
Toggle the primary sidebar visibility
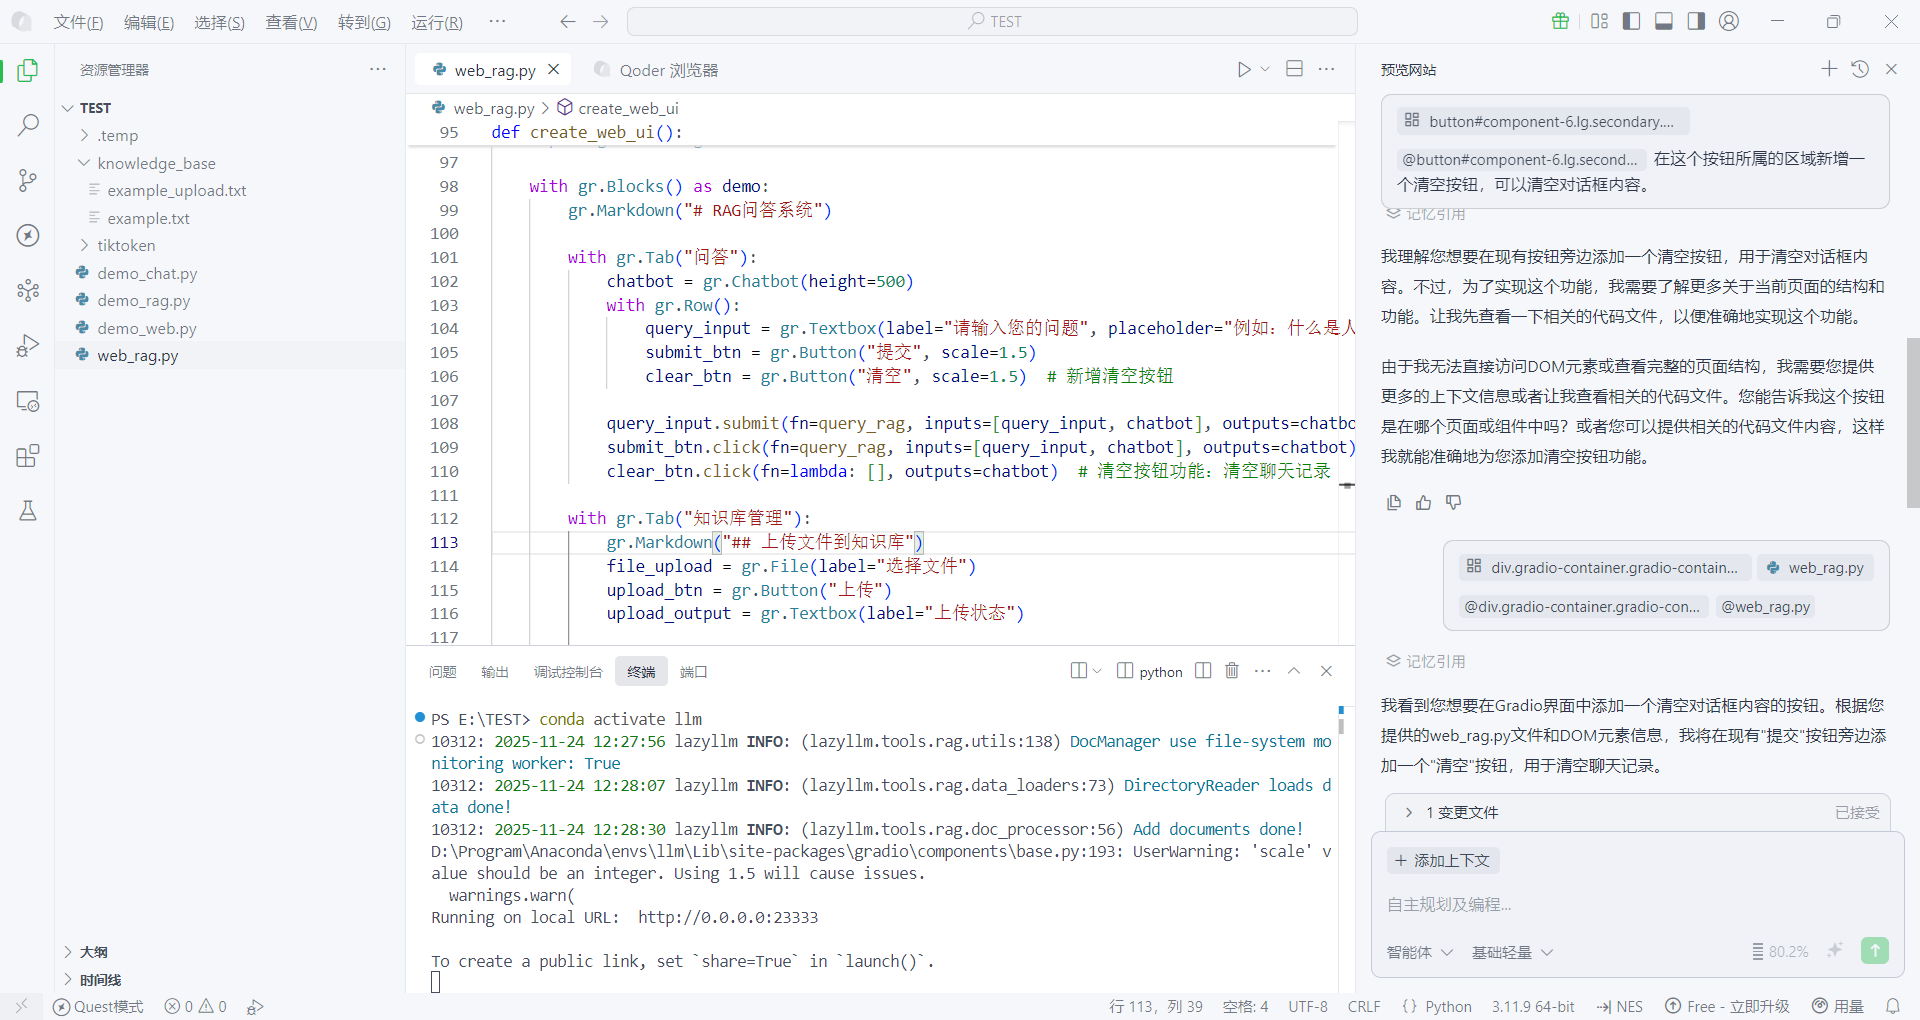point(1632,21)
